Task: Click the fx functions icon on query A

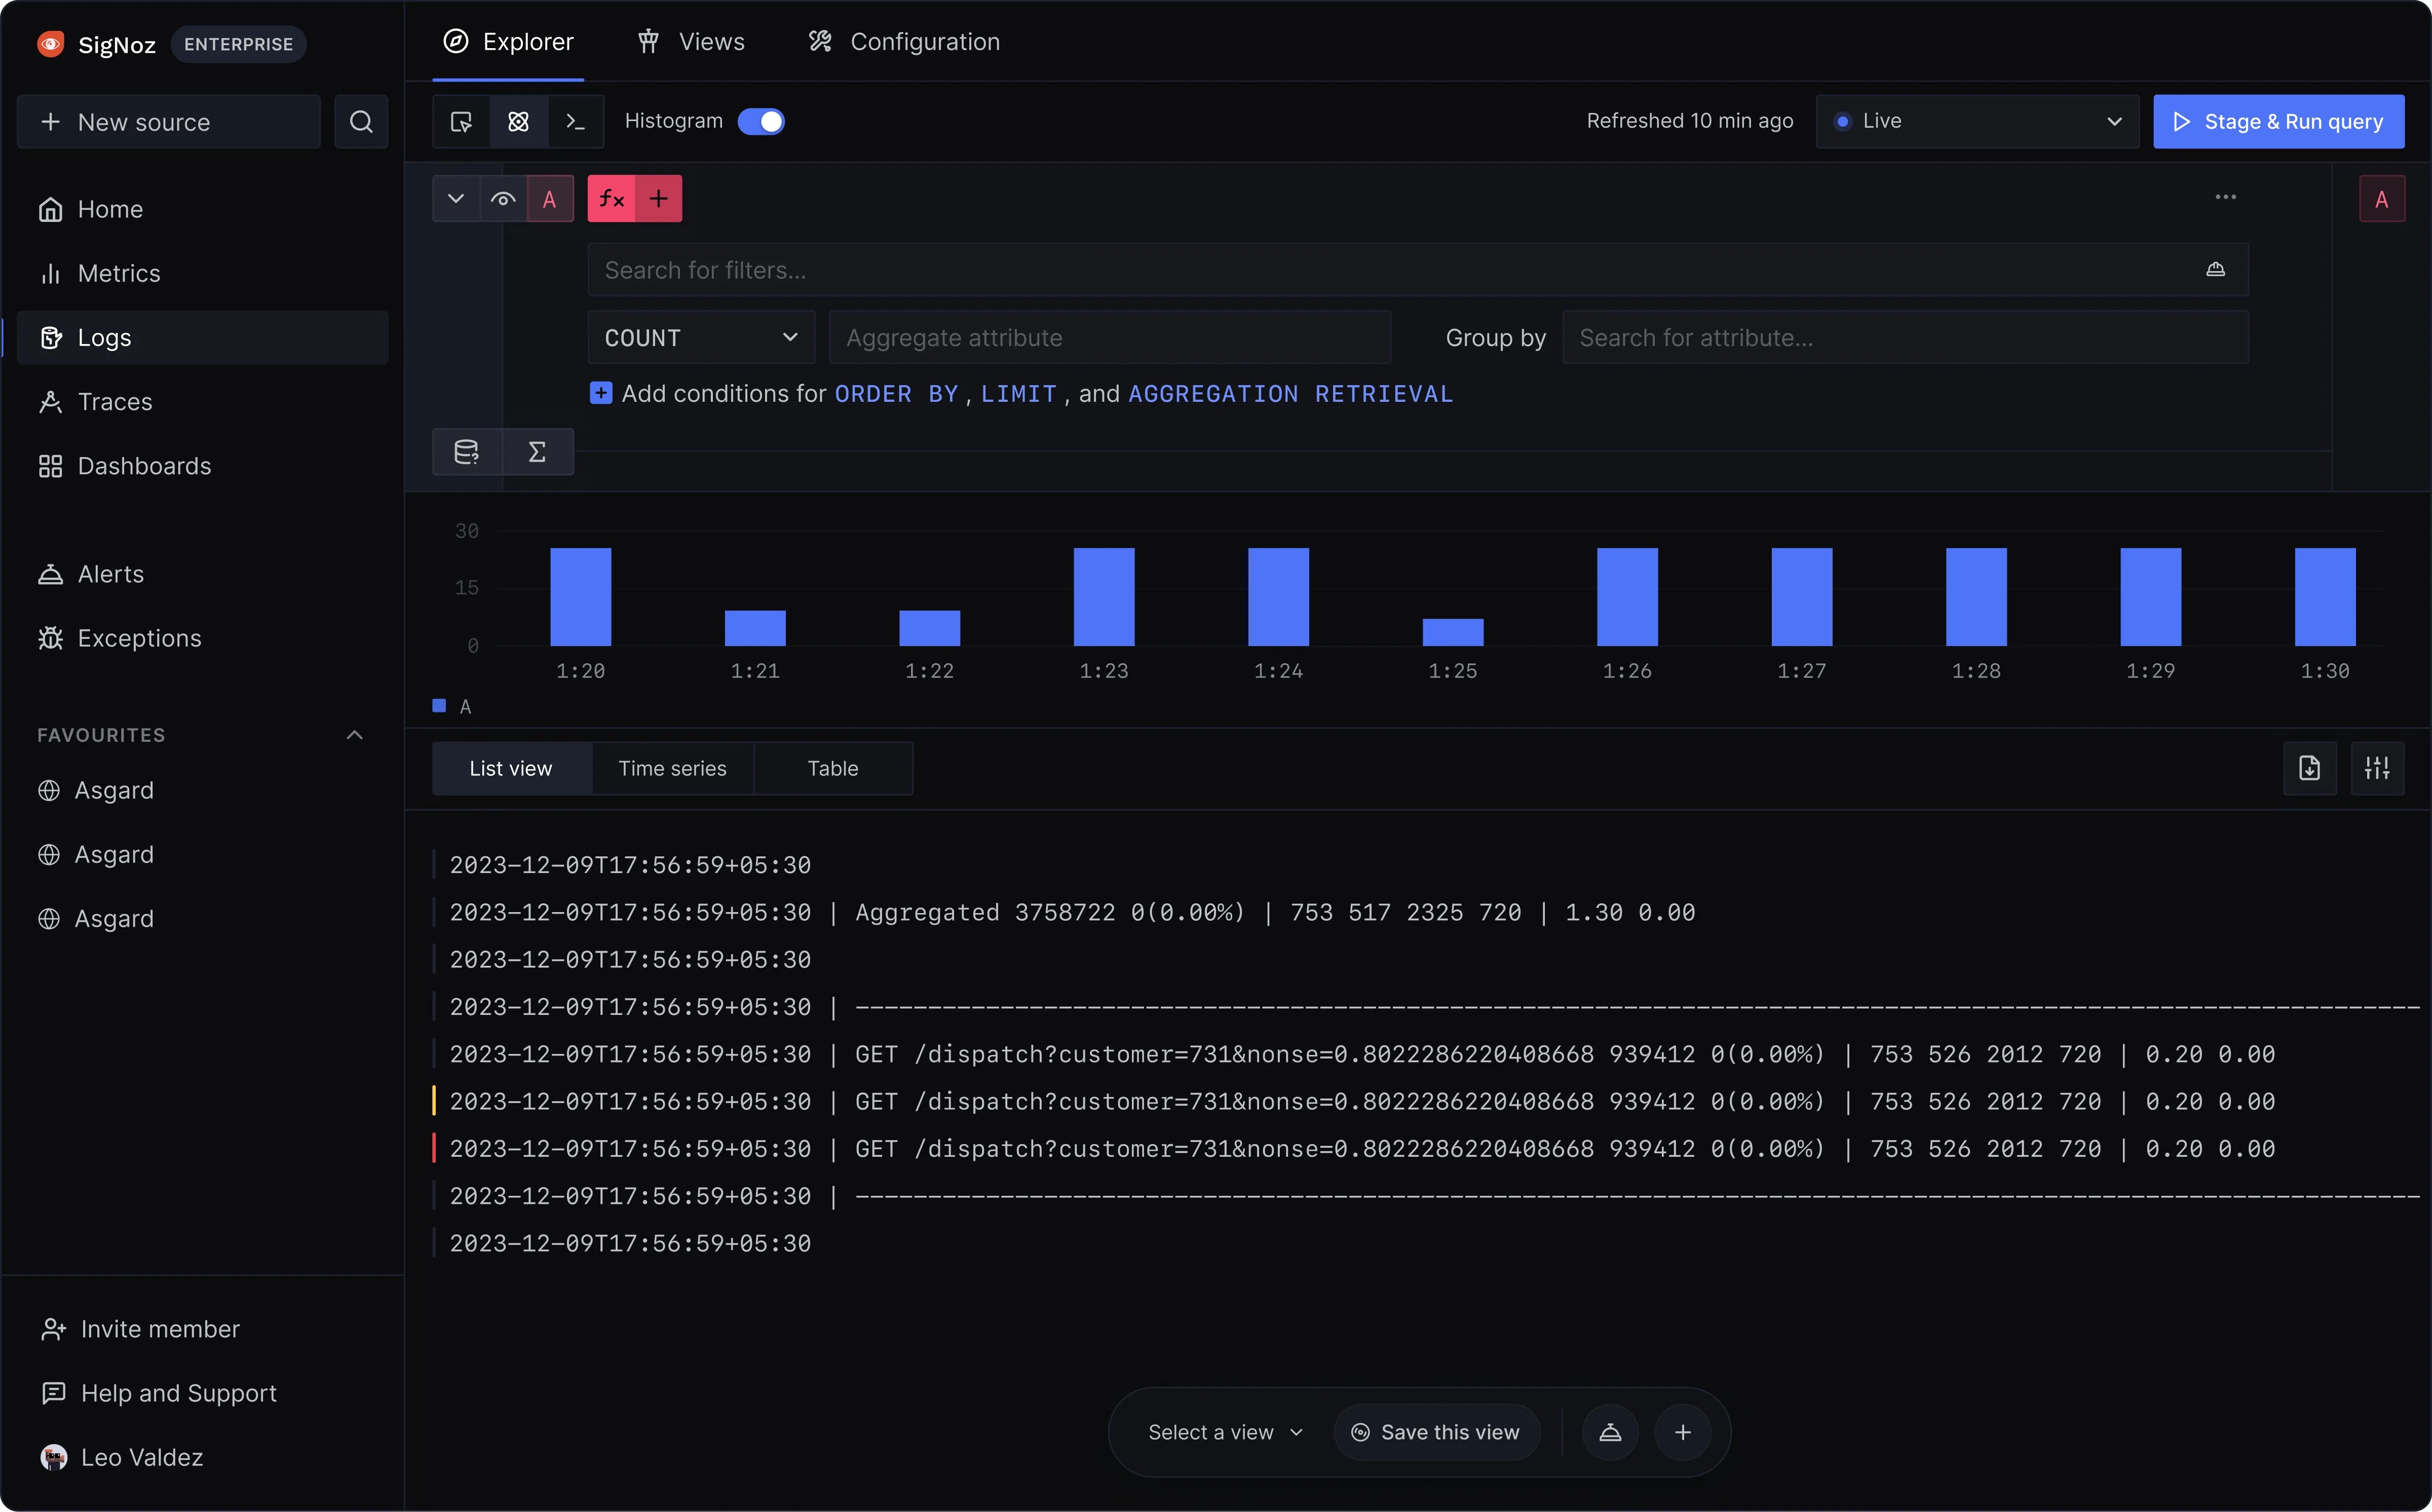Action: (612, 198)
